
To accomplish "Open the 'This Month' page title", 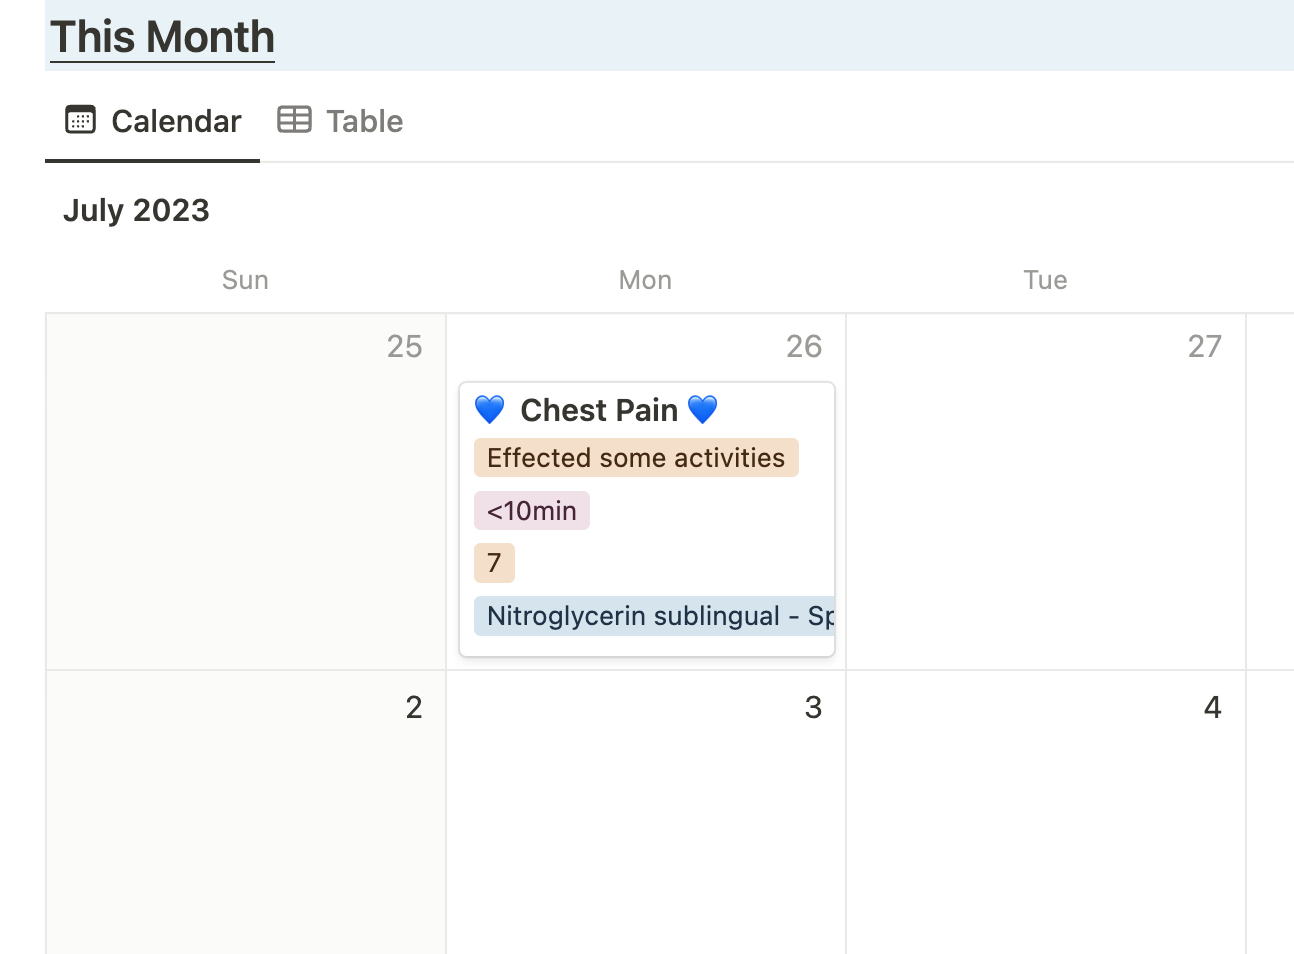I will [x=161, y=37].
